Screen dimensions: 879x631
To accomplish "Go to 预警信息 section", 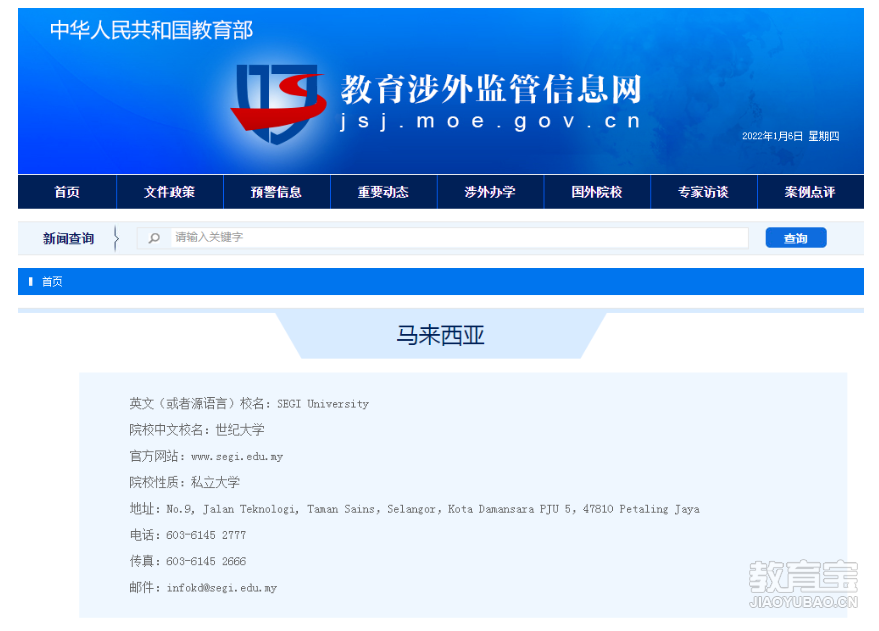I will (276, 192).
